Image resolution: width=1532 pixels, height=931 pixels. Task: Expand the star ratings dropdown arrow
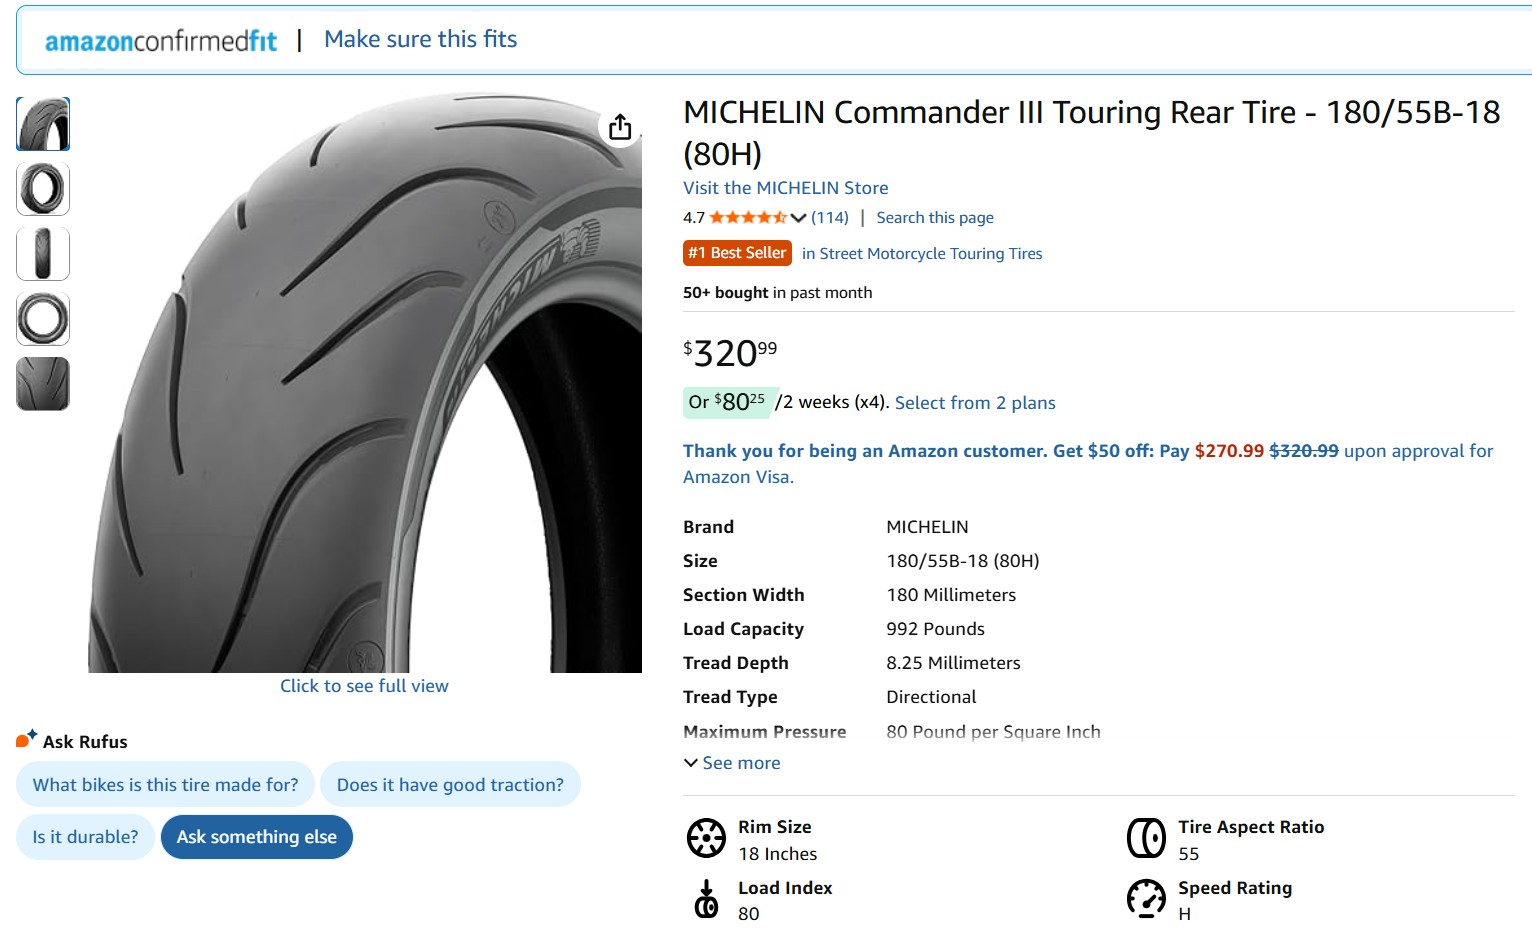pyautogui.click(x=798, y=218)
